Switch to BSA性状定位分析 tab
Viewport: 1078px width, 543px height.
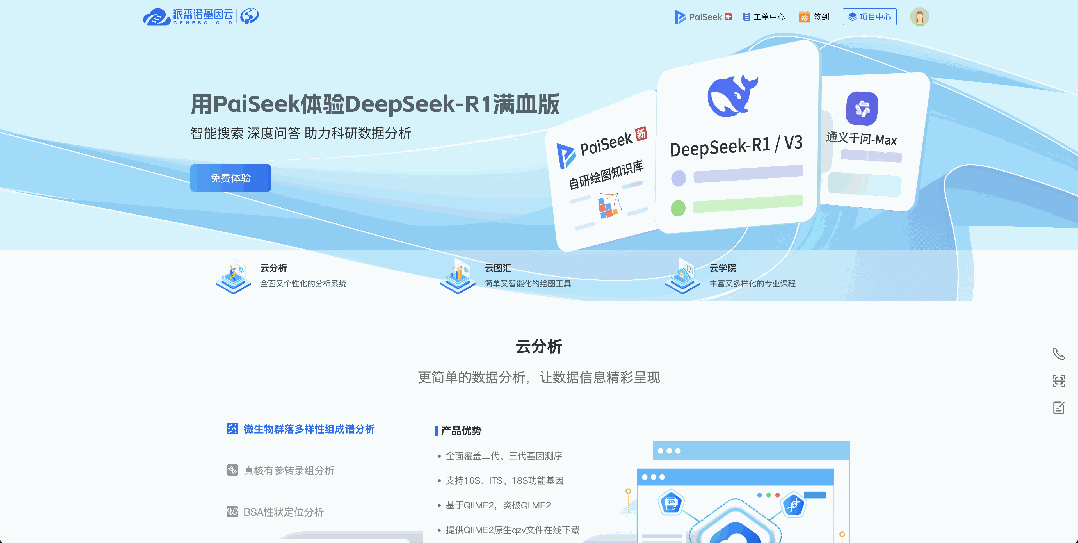click(x=283, y=512)
